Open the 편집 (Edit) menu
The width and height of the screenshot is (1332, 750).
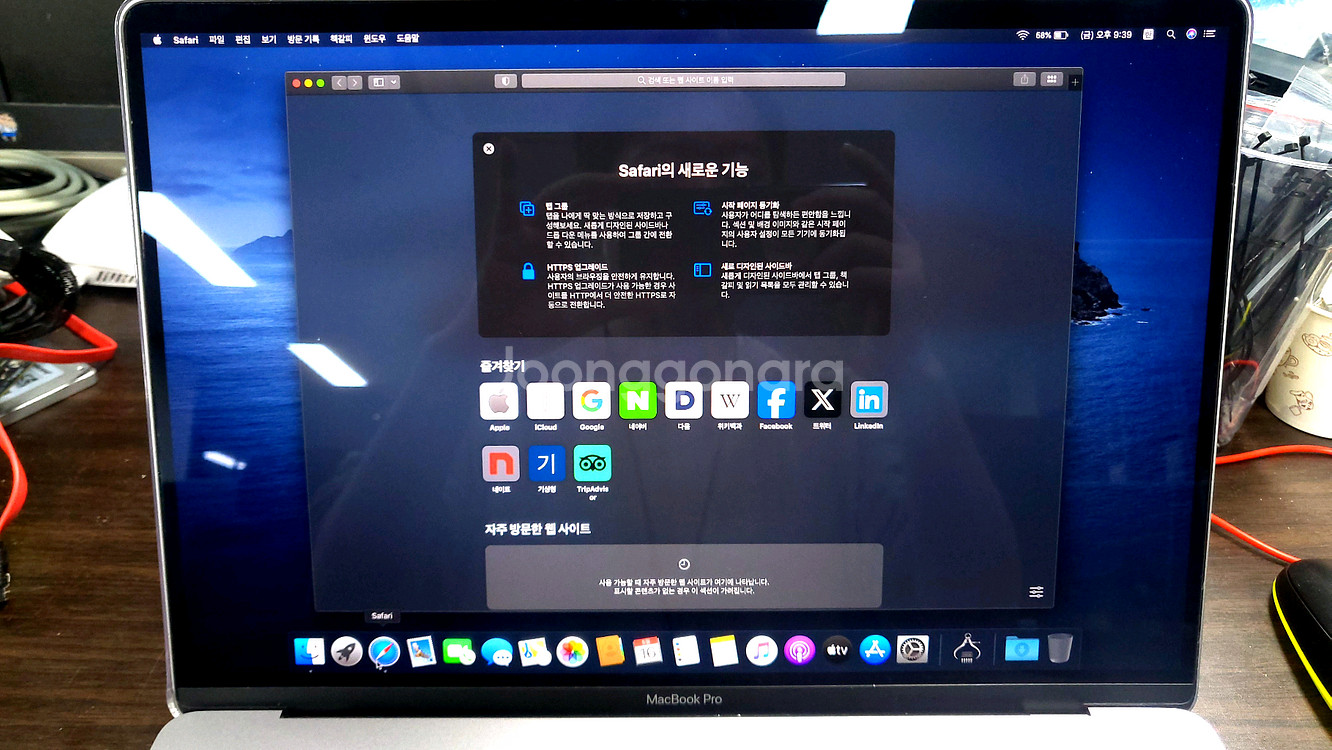(243, 39)
